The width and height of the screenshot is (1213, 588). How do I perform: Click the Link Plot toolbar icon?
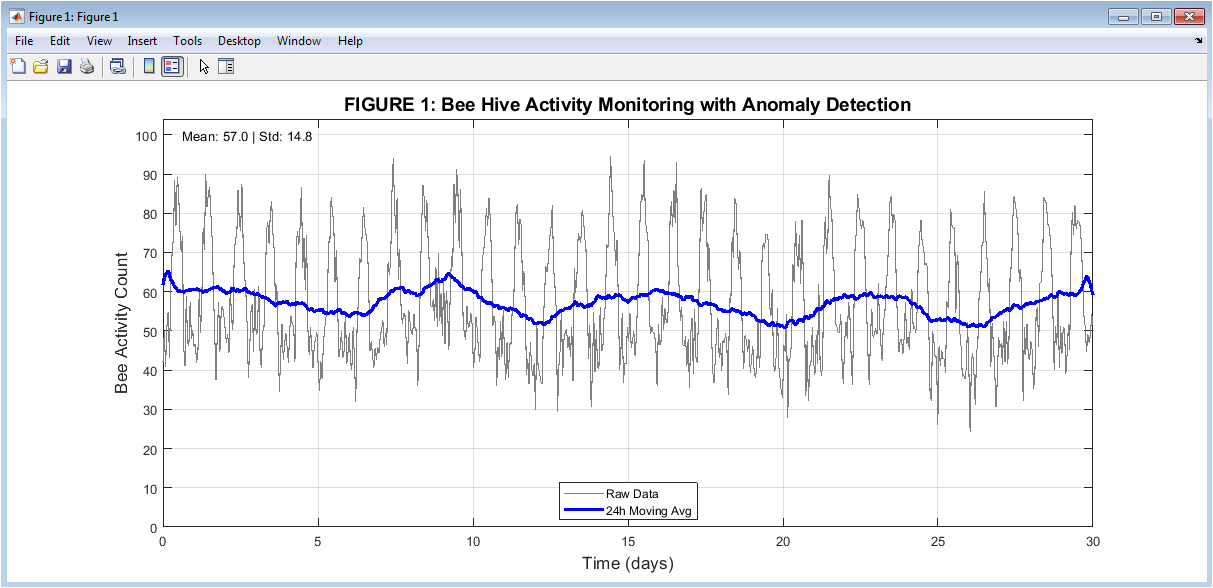(118, 67)
